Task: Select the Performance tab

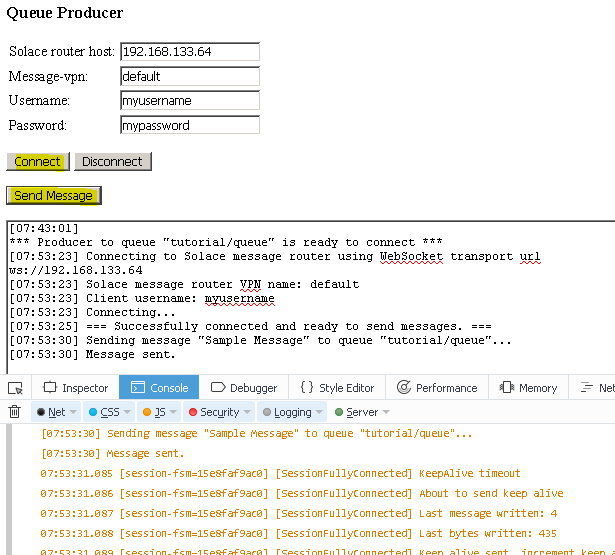Action: pyautogui.click(x=437, y=388)
